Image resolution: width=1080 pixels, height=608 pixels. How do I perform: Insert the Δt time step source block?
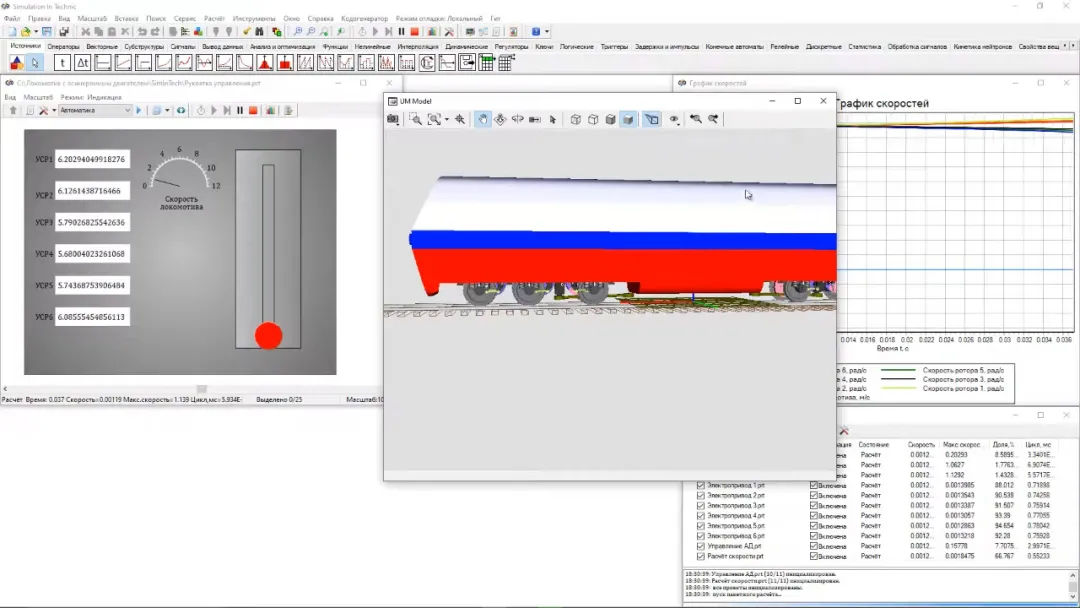[83, 62]
